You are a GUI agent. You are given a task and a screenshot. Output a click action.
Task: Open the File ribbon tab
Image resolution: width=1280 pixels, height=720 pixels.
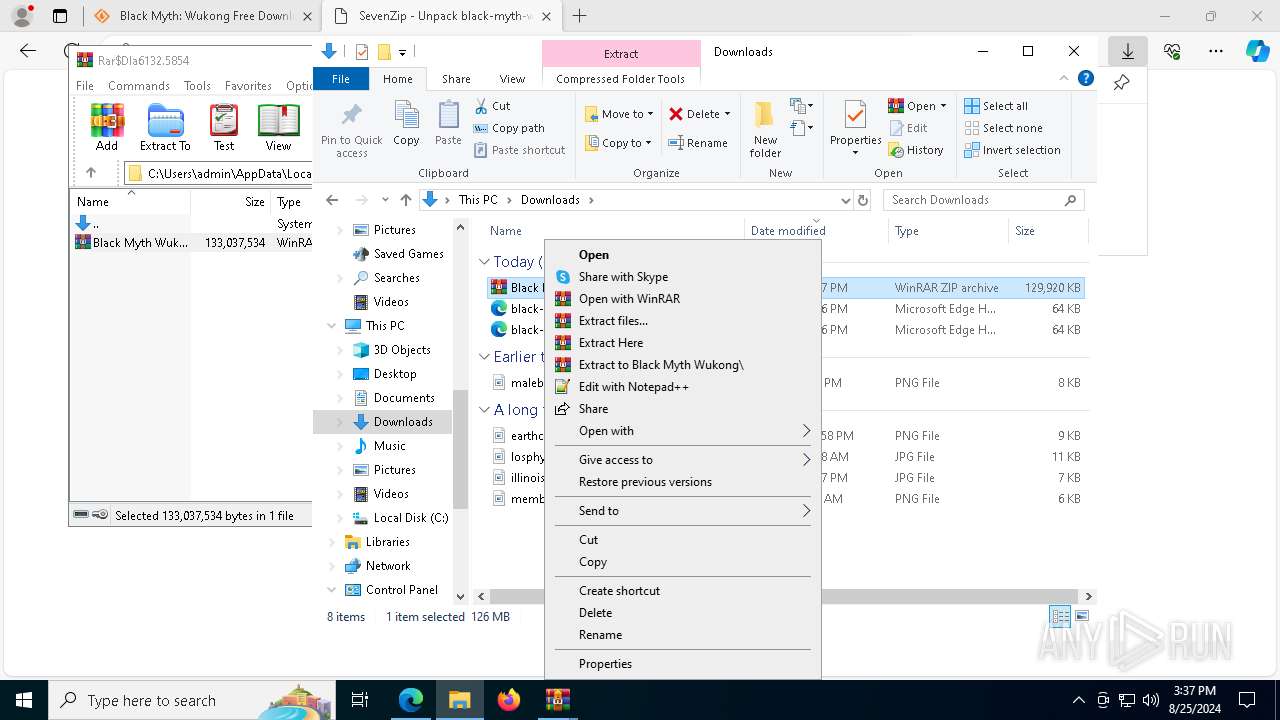[x=341, y=79]
